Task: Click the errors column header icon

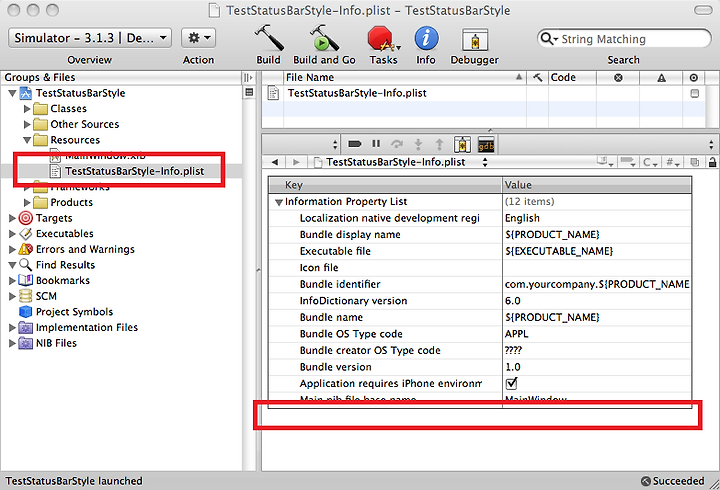Action: coord(618,78)
